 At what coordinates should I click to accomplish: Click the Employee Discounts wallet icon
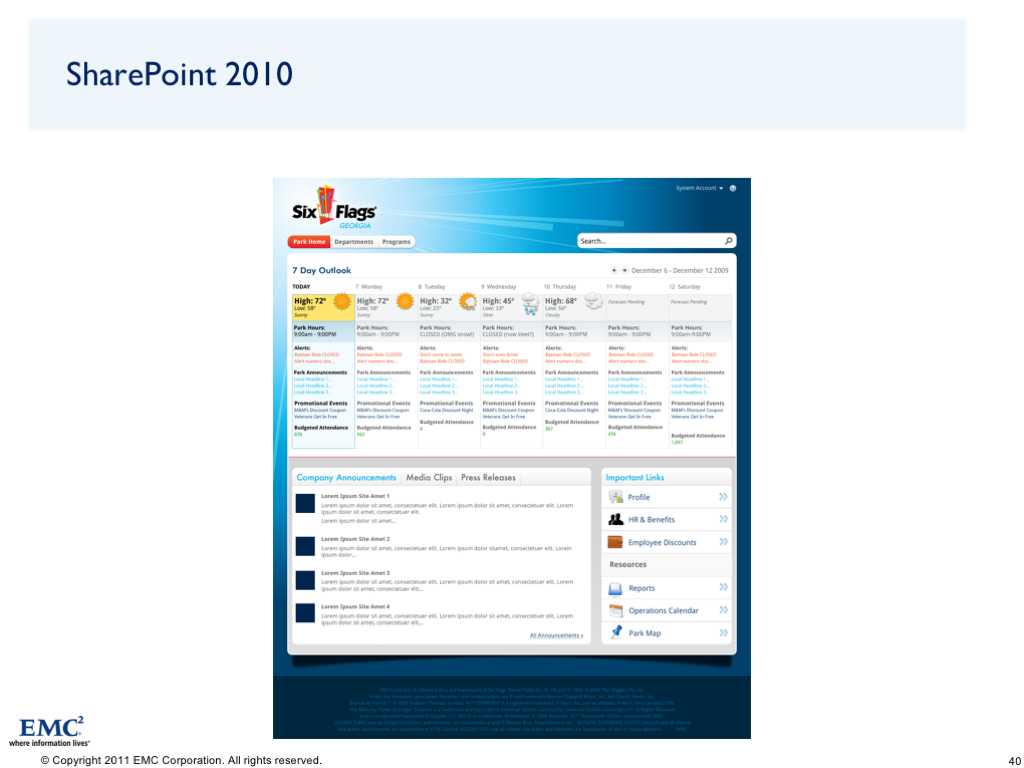pyautogui.click(x=615, y=542)
